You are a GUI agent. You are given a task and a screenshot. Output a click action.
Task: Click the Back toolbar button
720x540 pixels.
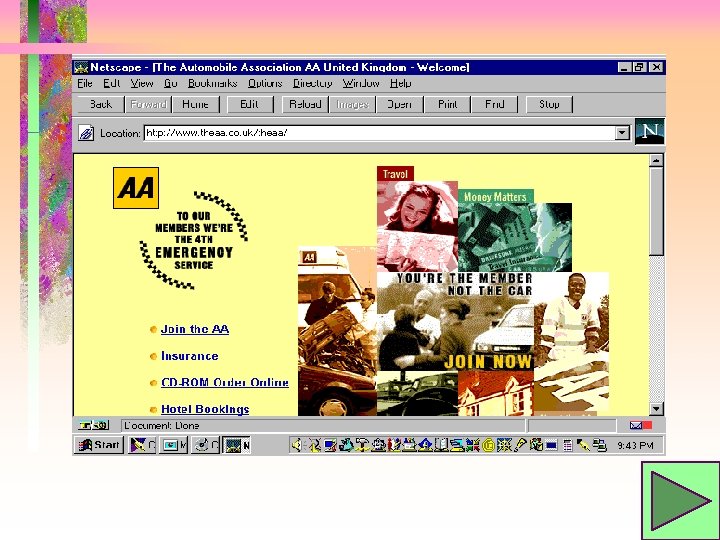point(101,104)
